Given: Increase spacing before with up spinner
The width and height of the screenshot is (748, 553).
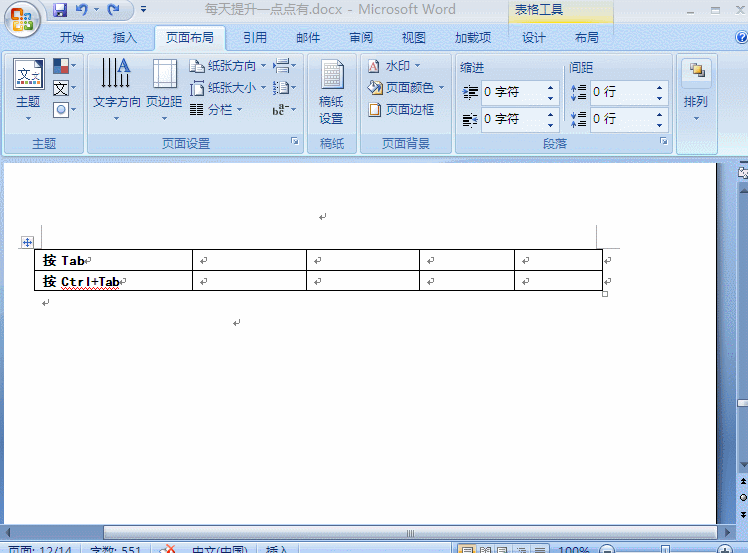Looking at the screenshot, I should (x=659, y=88).
